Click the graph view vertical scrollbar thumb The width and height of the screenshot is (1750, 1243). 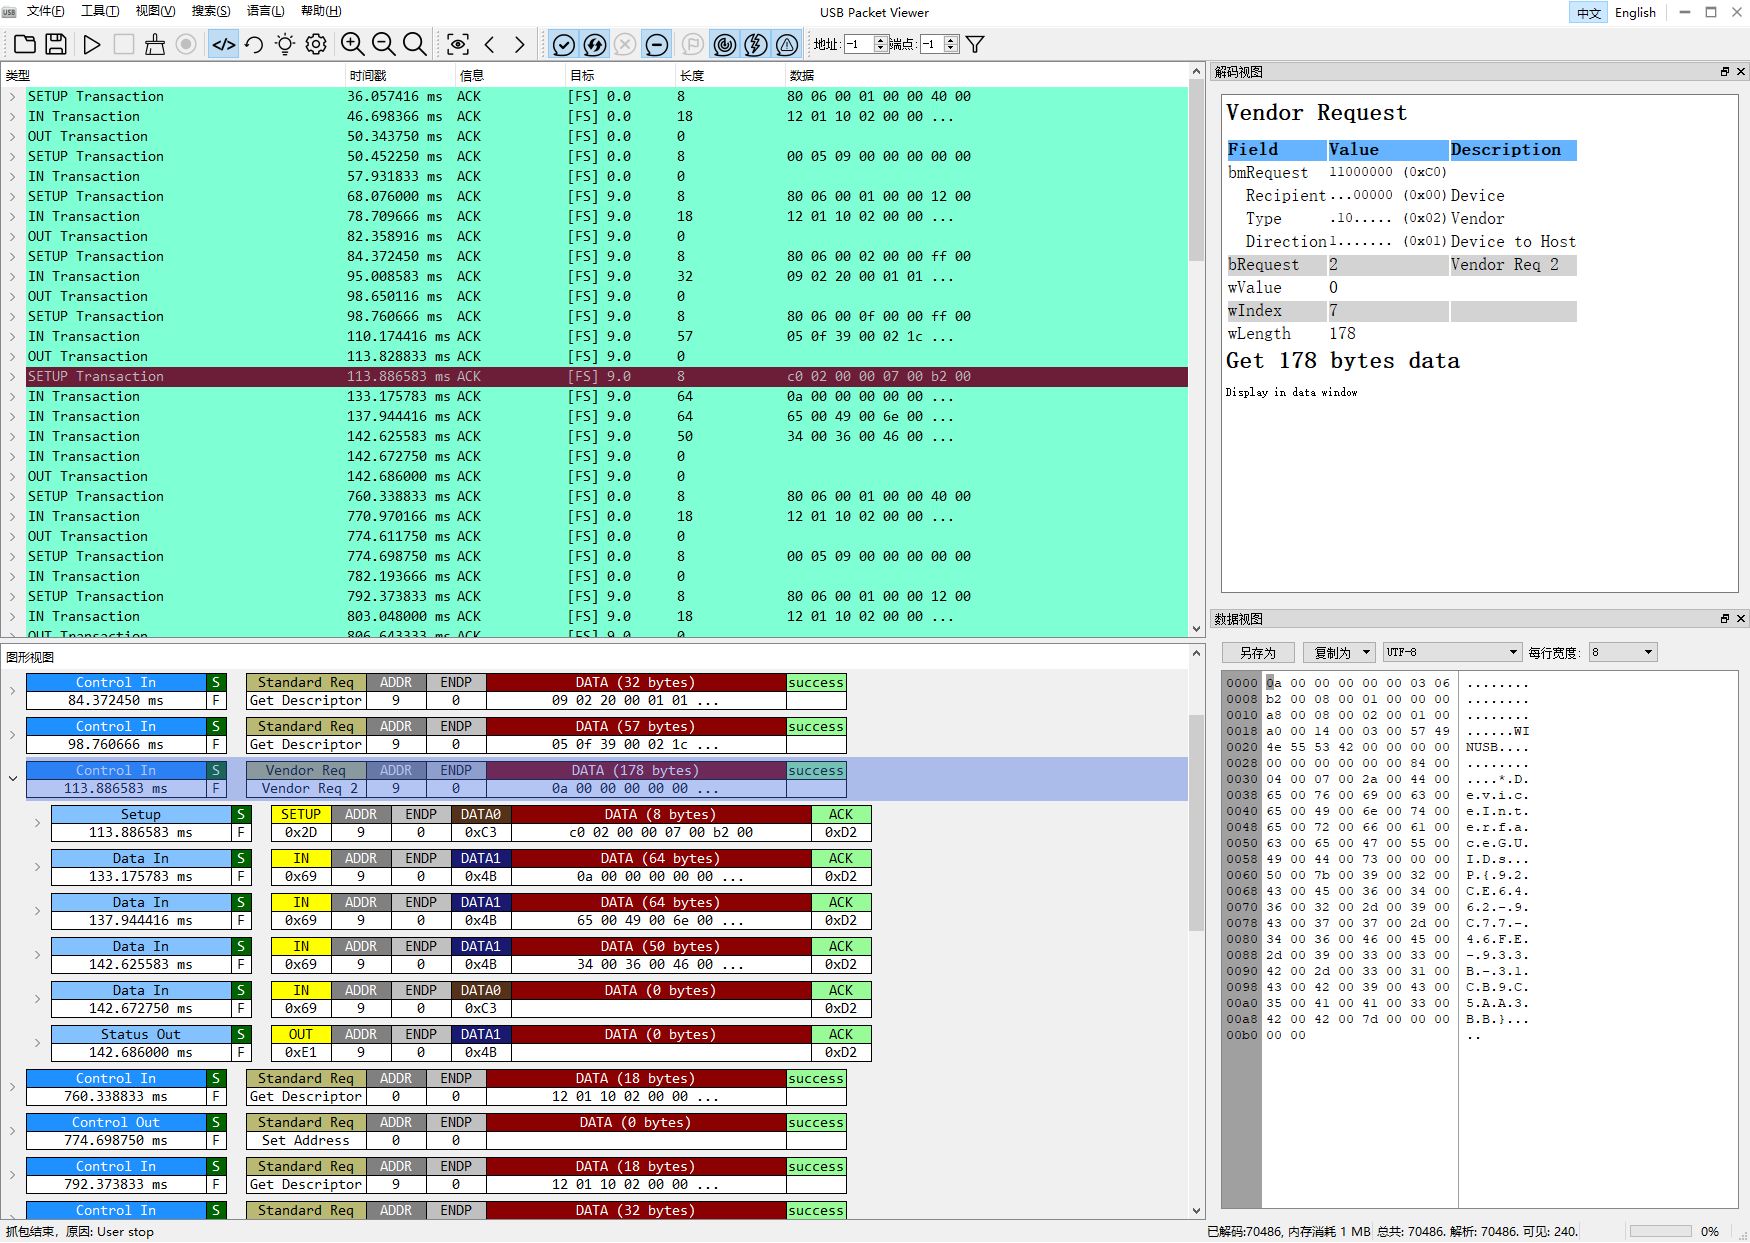pos(1196,823)
